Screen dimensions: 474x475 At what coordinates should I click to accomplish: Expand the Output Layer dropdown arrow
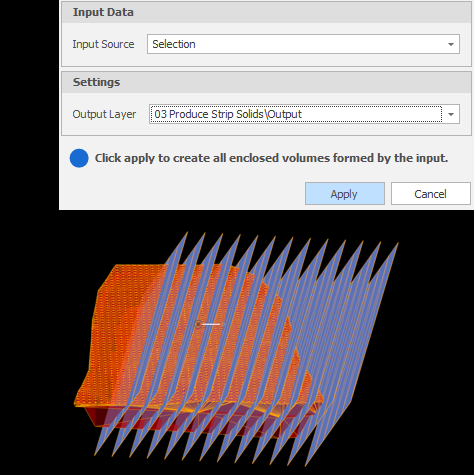coord(451,114)
